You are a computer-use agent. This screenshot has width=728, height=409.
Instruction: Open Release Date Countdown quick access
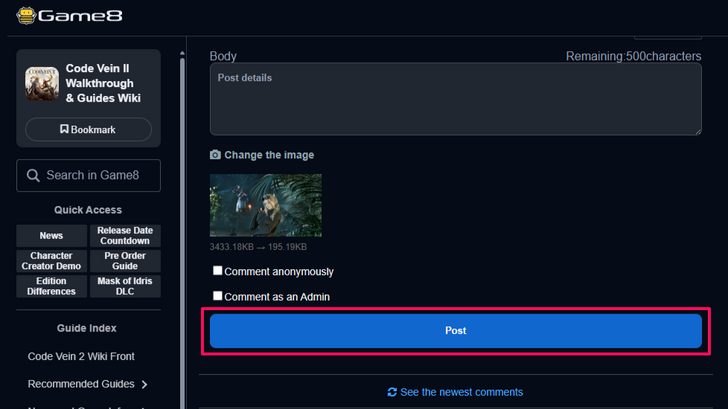click(x=125, y=236)
